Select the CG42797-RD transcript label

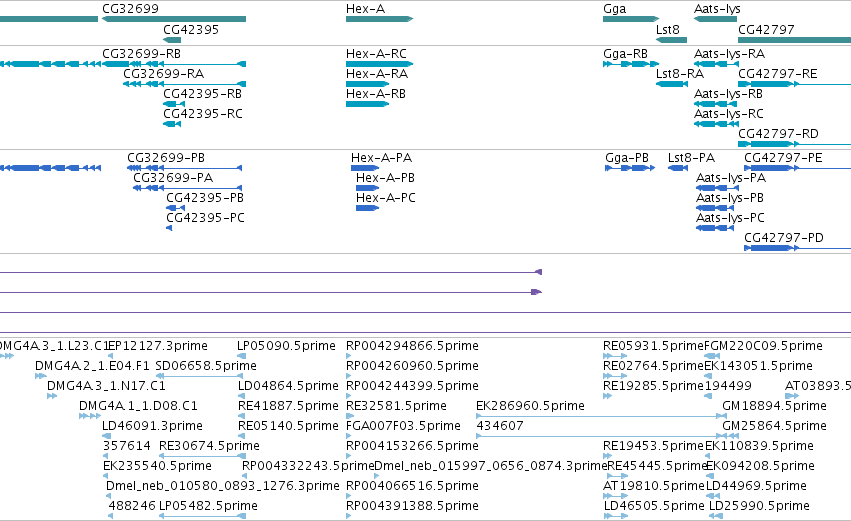[x=778, y=134]
